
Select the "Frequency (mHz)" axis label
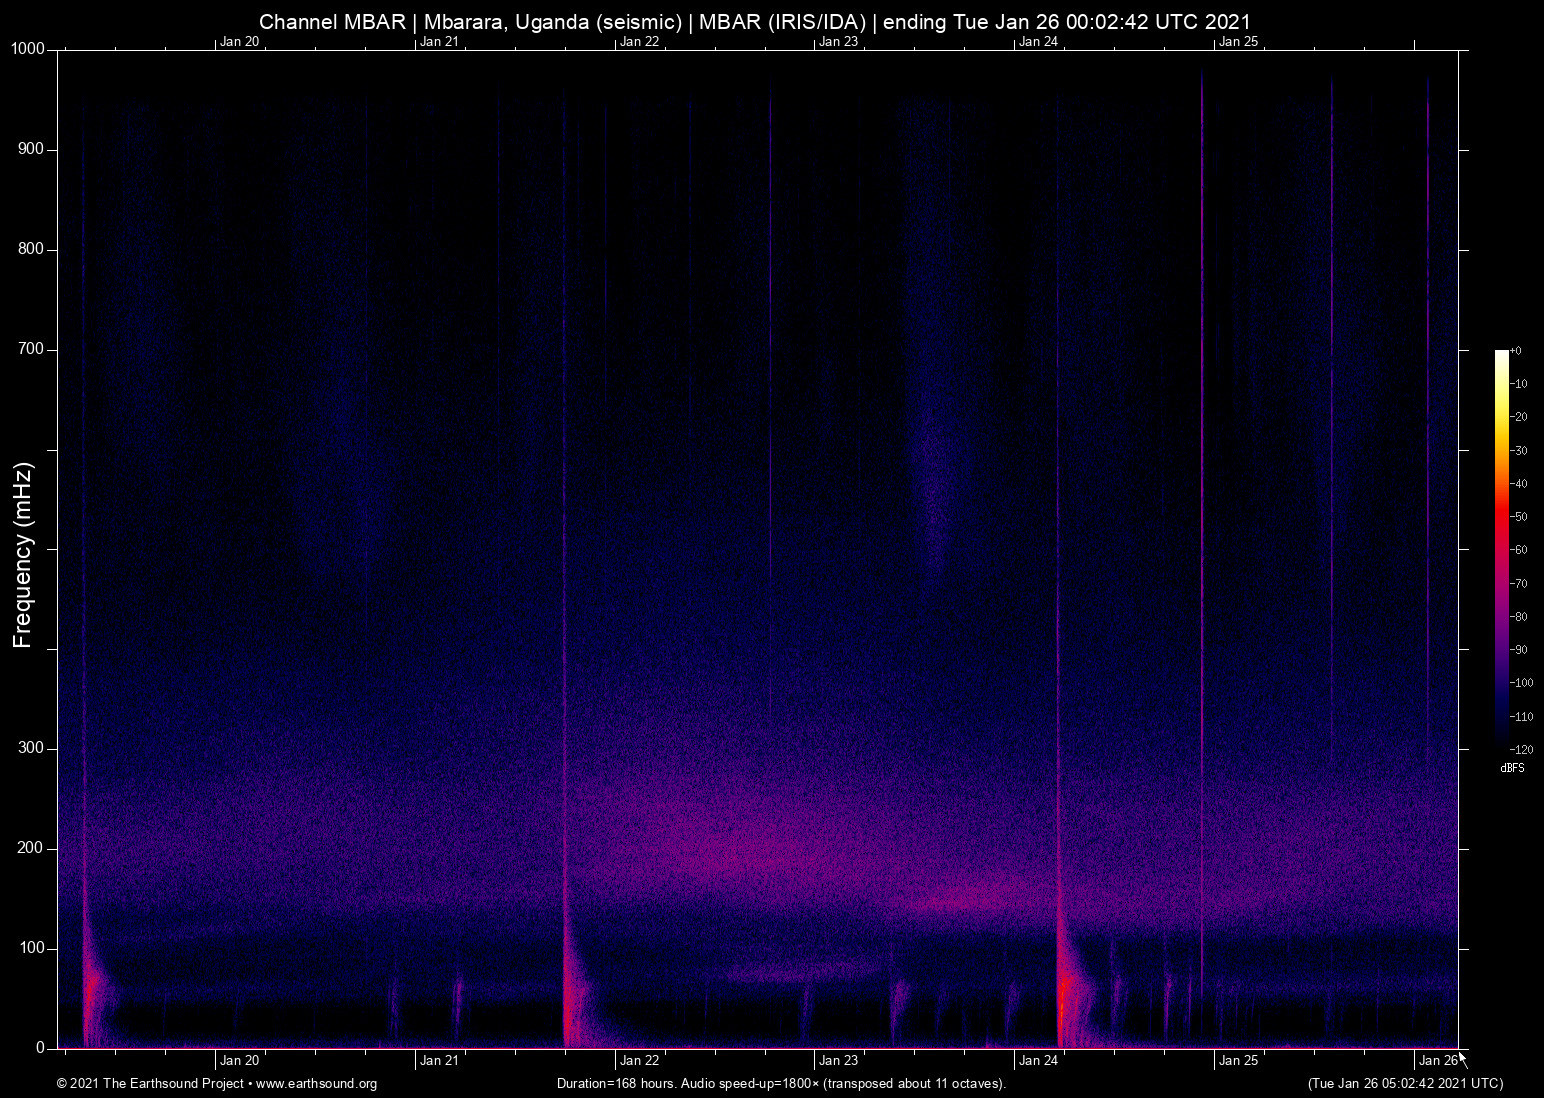23,555
